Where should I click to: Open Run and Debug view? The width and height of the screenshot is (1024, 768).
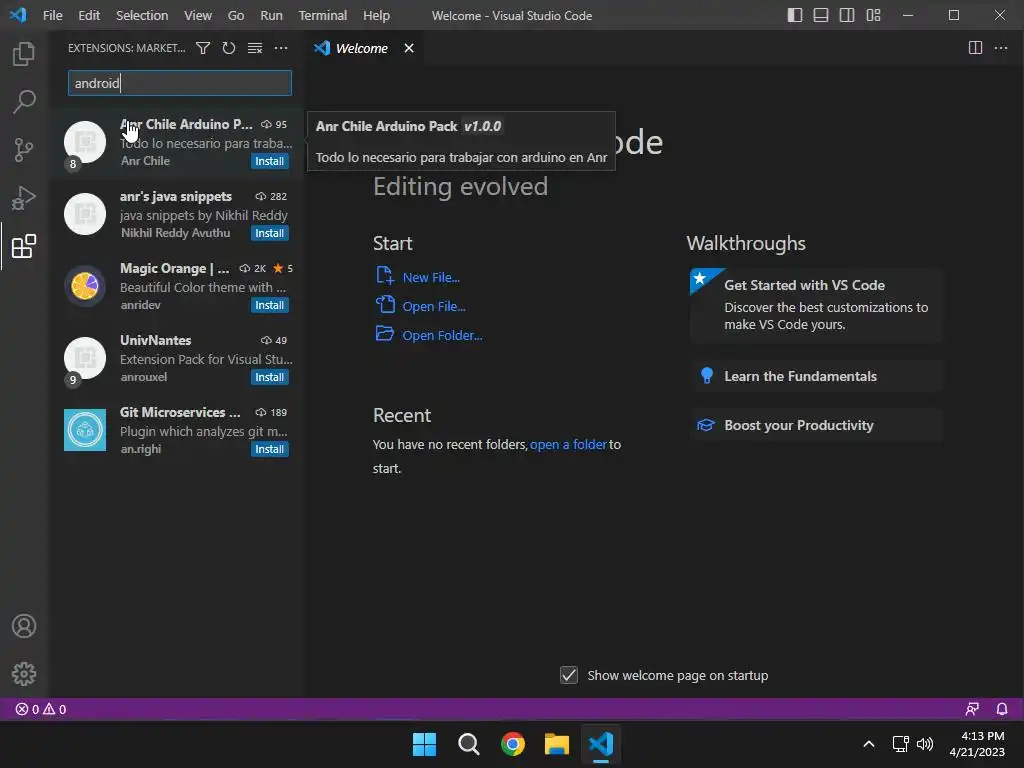(x=24, y=198)
